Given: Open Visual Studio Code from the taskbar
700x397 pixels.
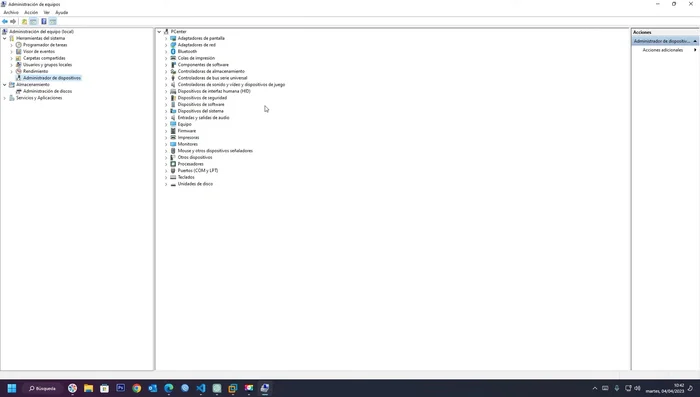Looking at the screenshot, I should [x=201, y=388].
